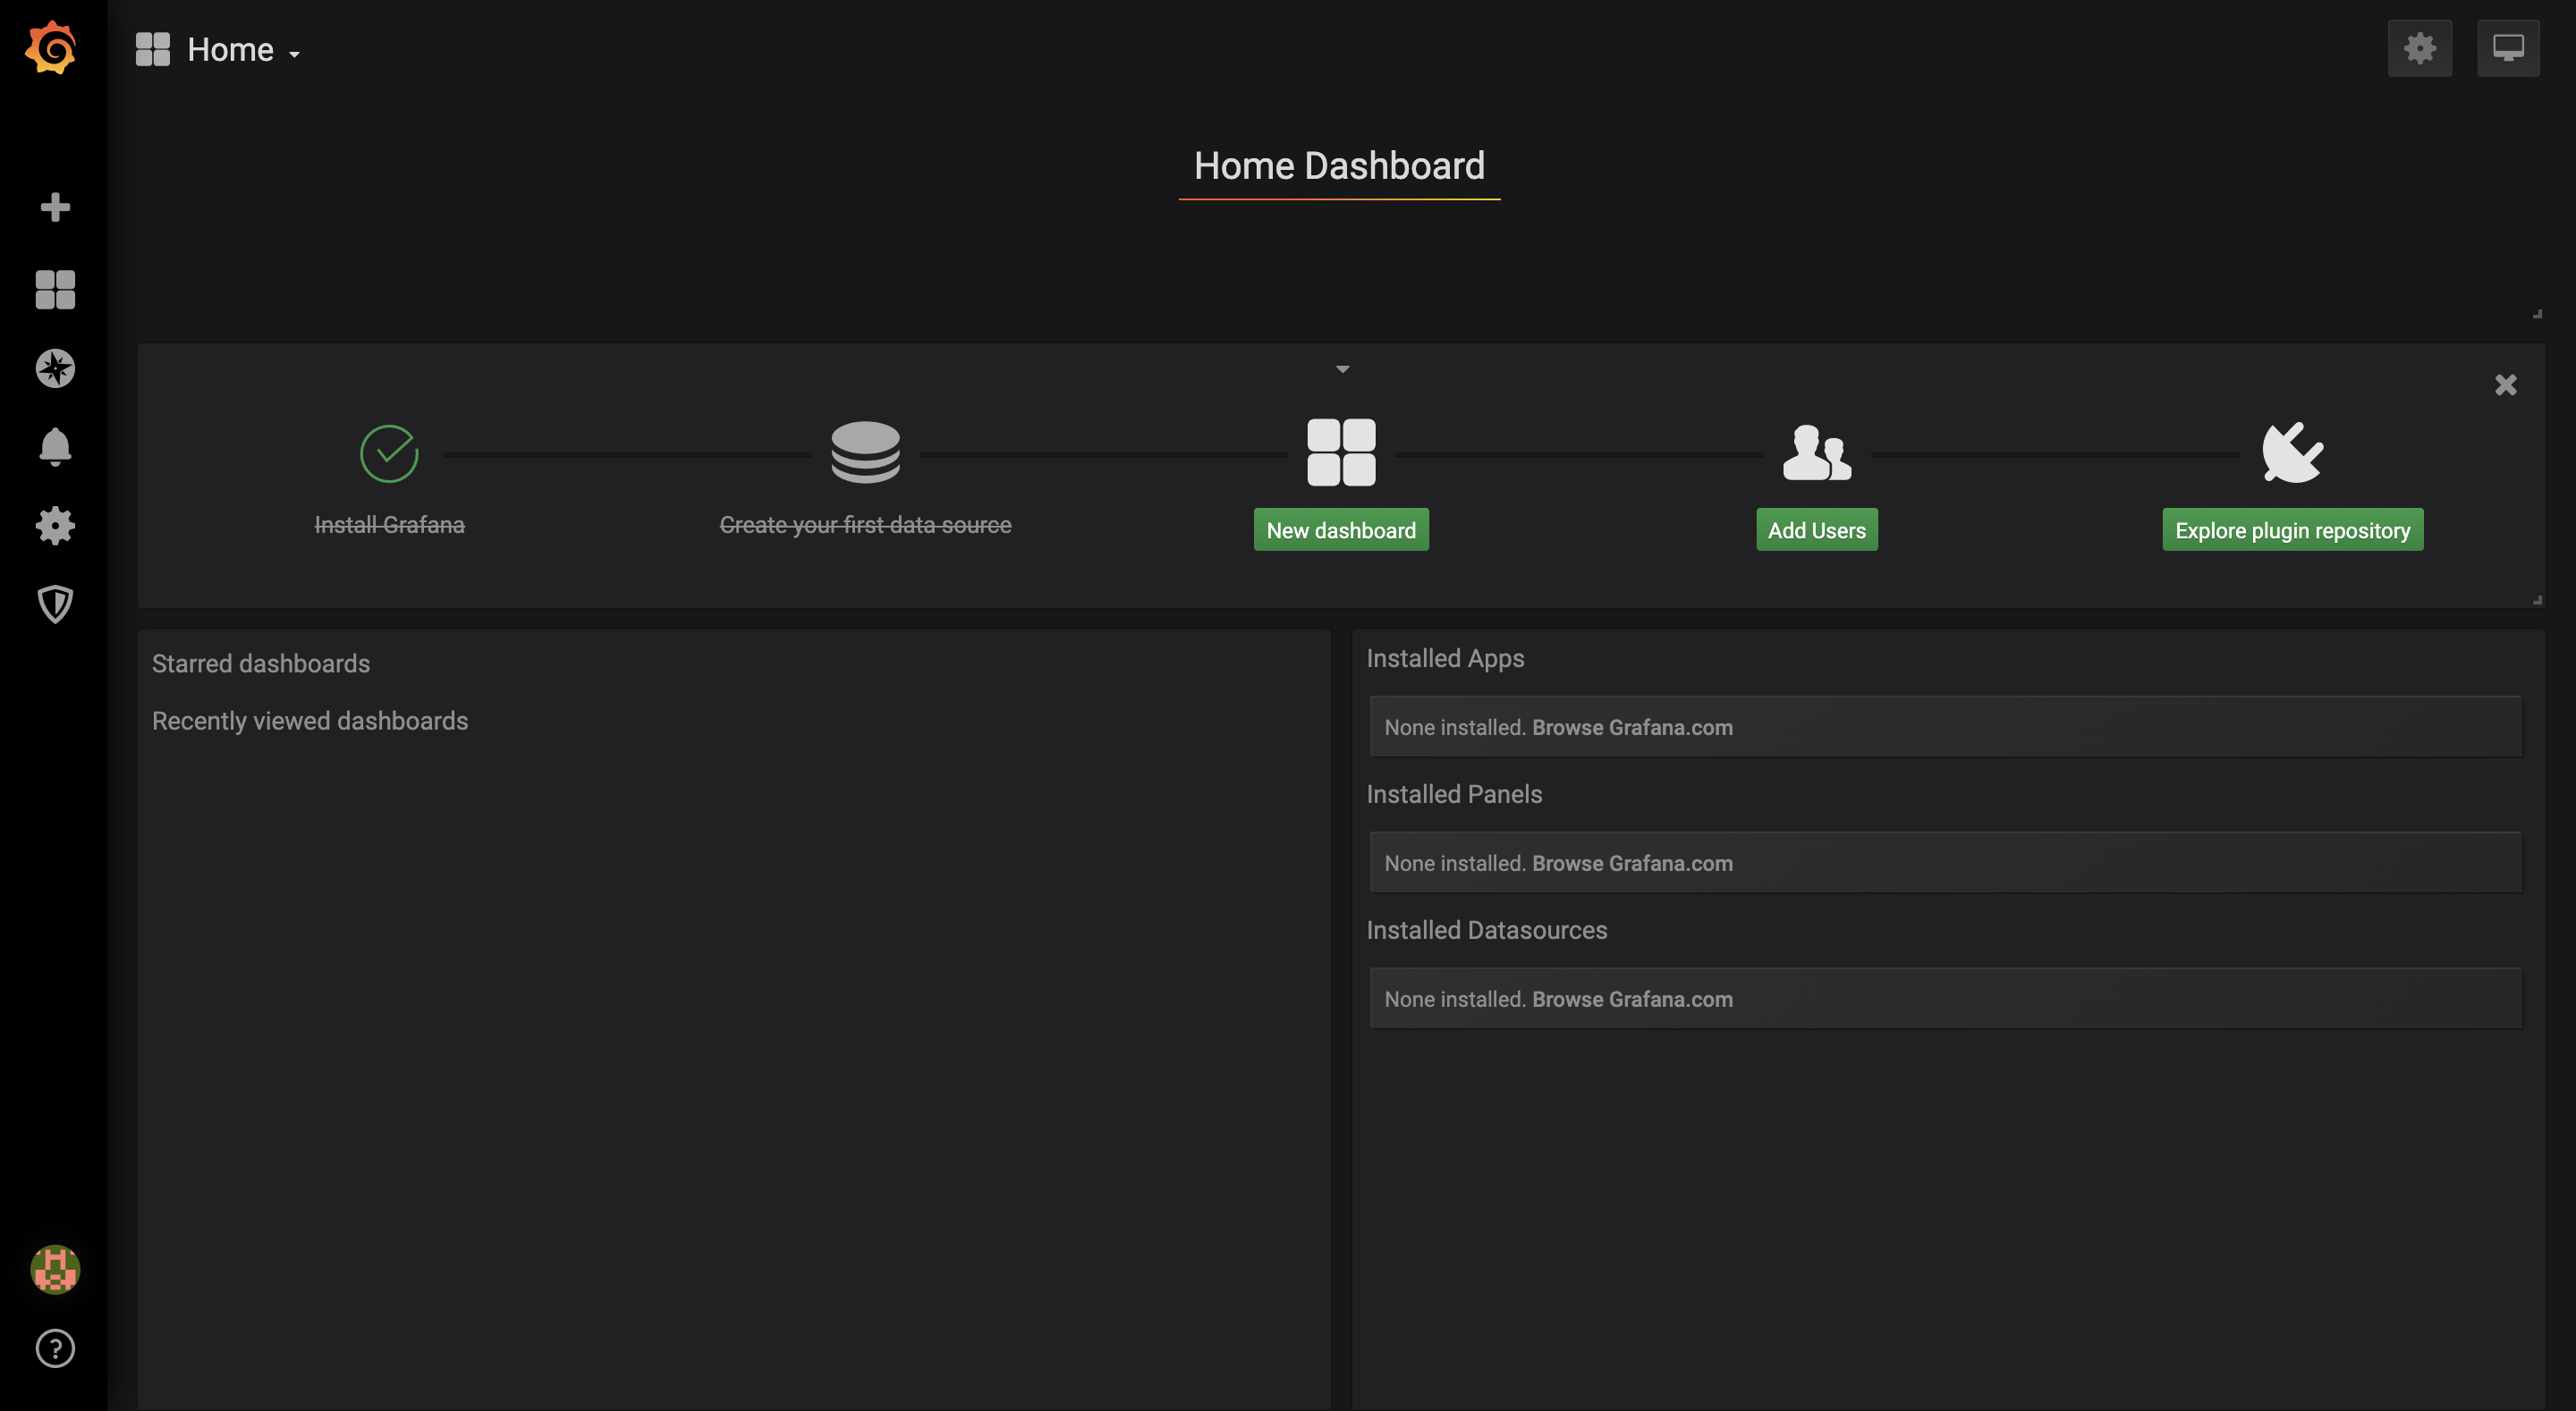Click the Install Grafana strikethrough link
This screenshot has height=1411, width=2576.
389,525
